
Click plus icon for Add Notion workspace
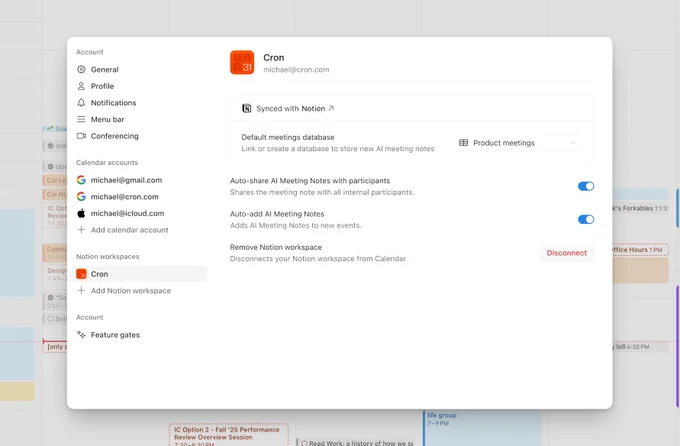81,291
